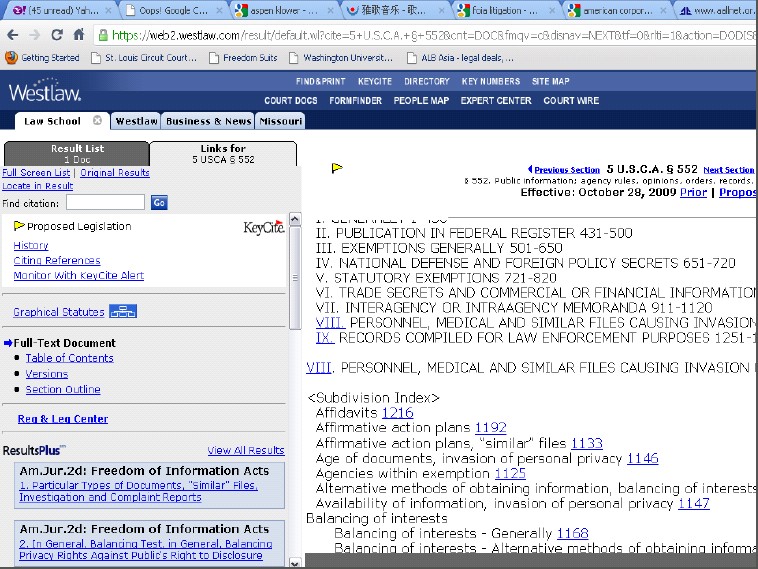
Task: Close the Law School tab with its X
Action: [97, 120]
